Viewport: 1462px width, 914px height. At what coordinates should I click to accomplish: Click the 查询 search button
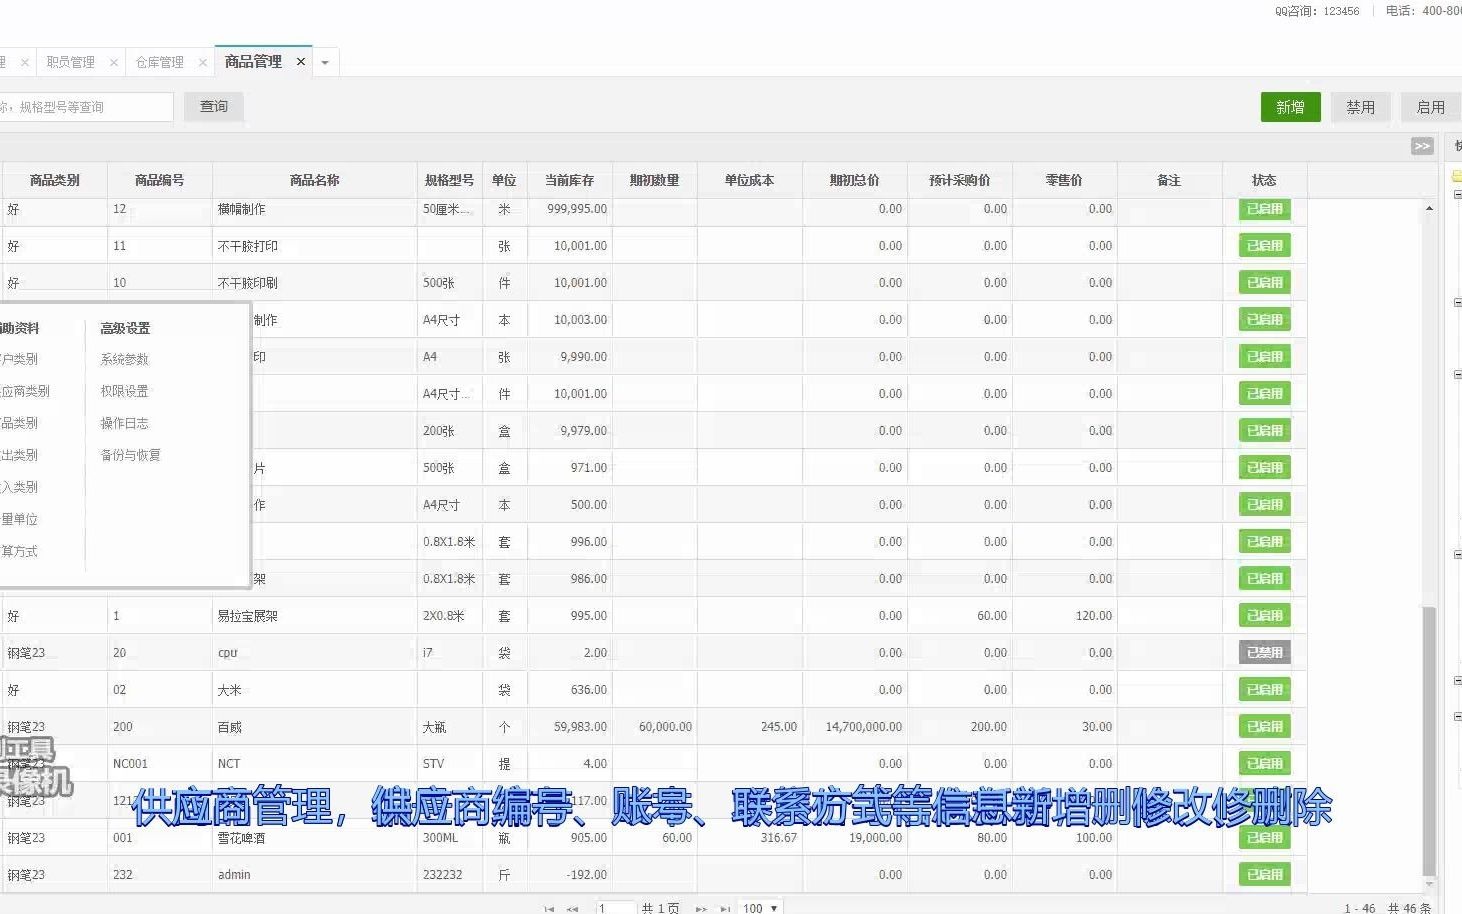click(x=214, y=107)
